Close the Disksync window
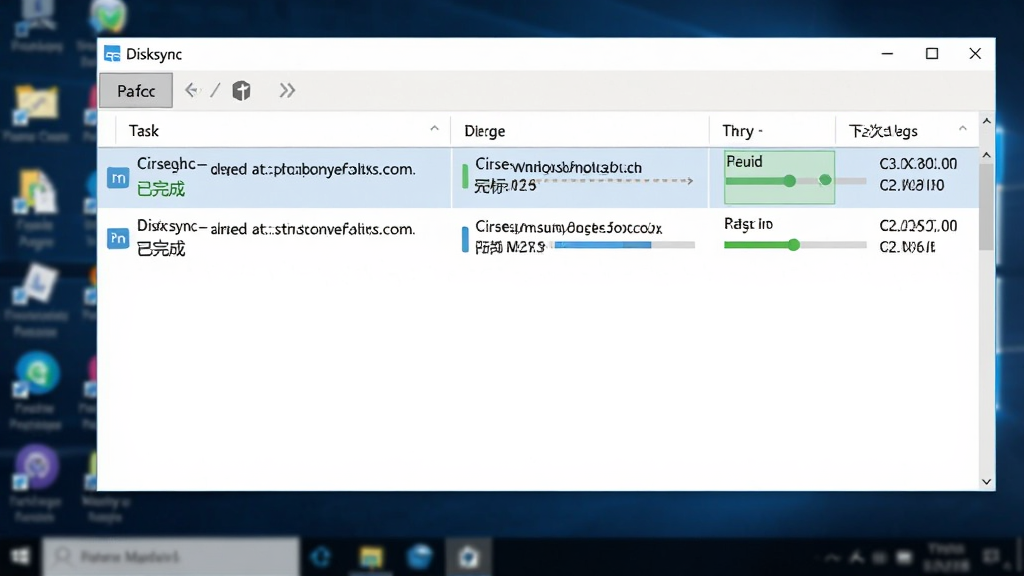Viewport: 1024px width, 576px height. tap(975, 54)
